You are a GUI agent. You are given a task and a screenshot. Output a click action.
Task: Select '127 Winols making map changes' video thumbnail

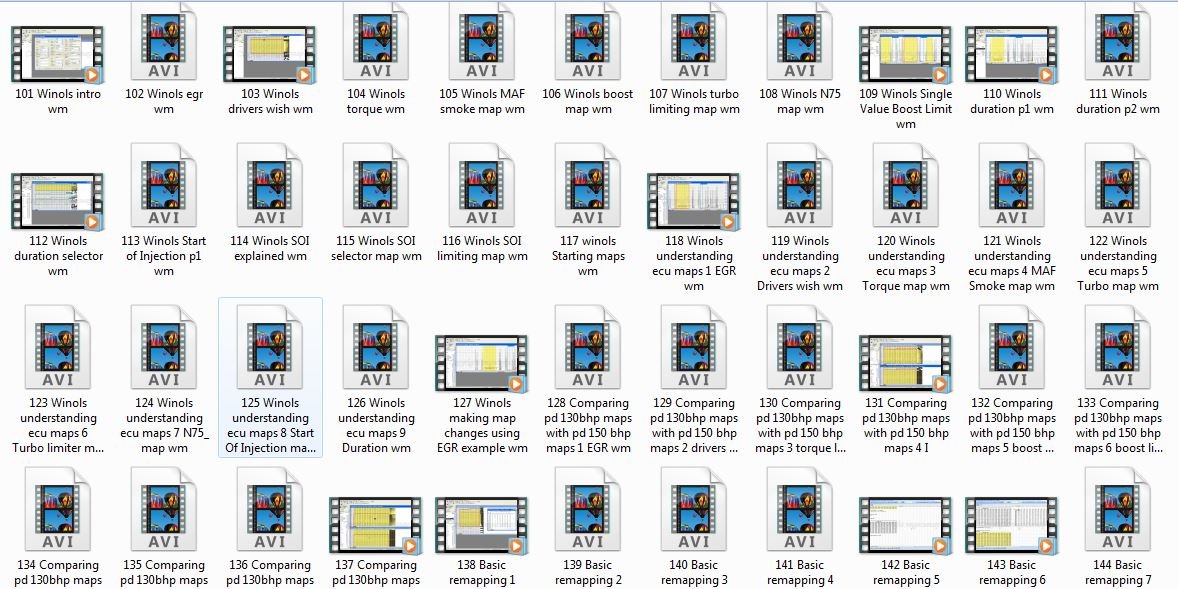click(x=482, y=363)
